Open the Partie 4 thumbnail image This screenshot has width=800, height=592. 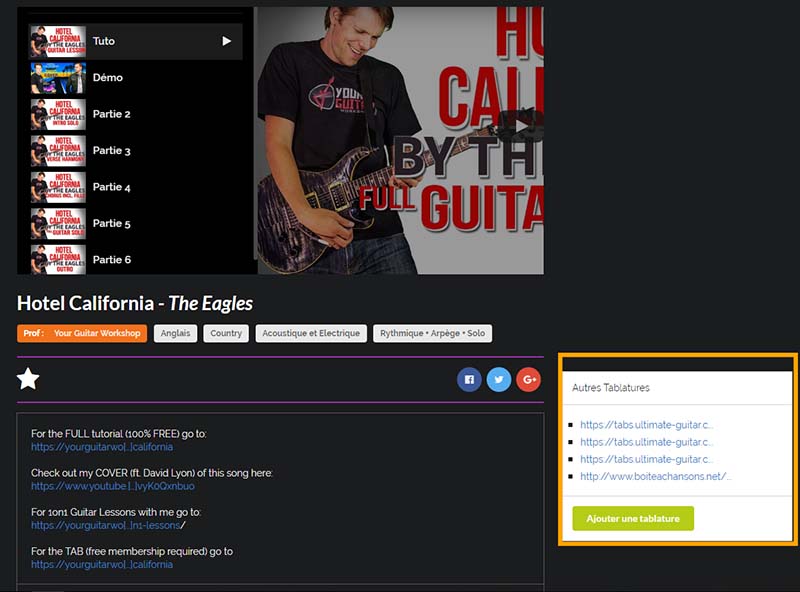[58, 187]
